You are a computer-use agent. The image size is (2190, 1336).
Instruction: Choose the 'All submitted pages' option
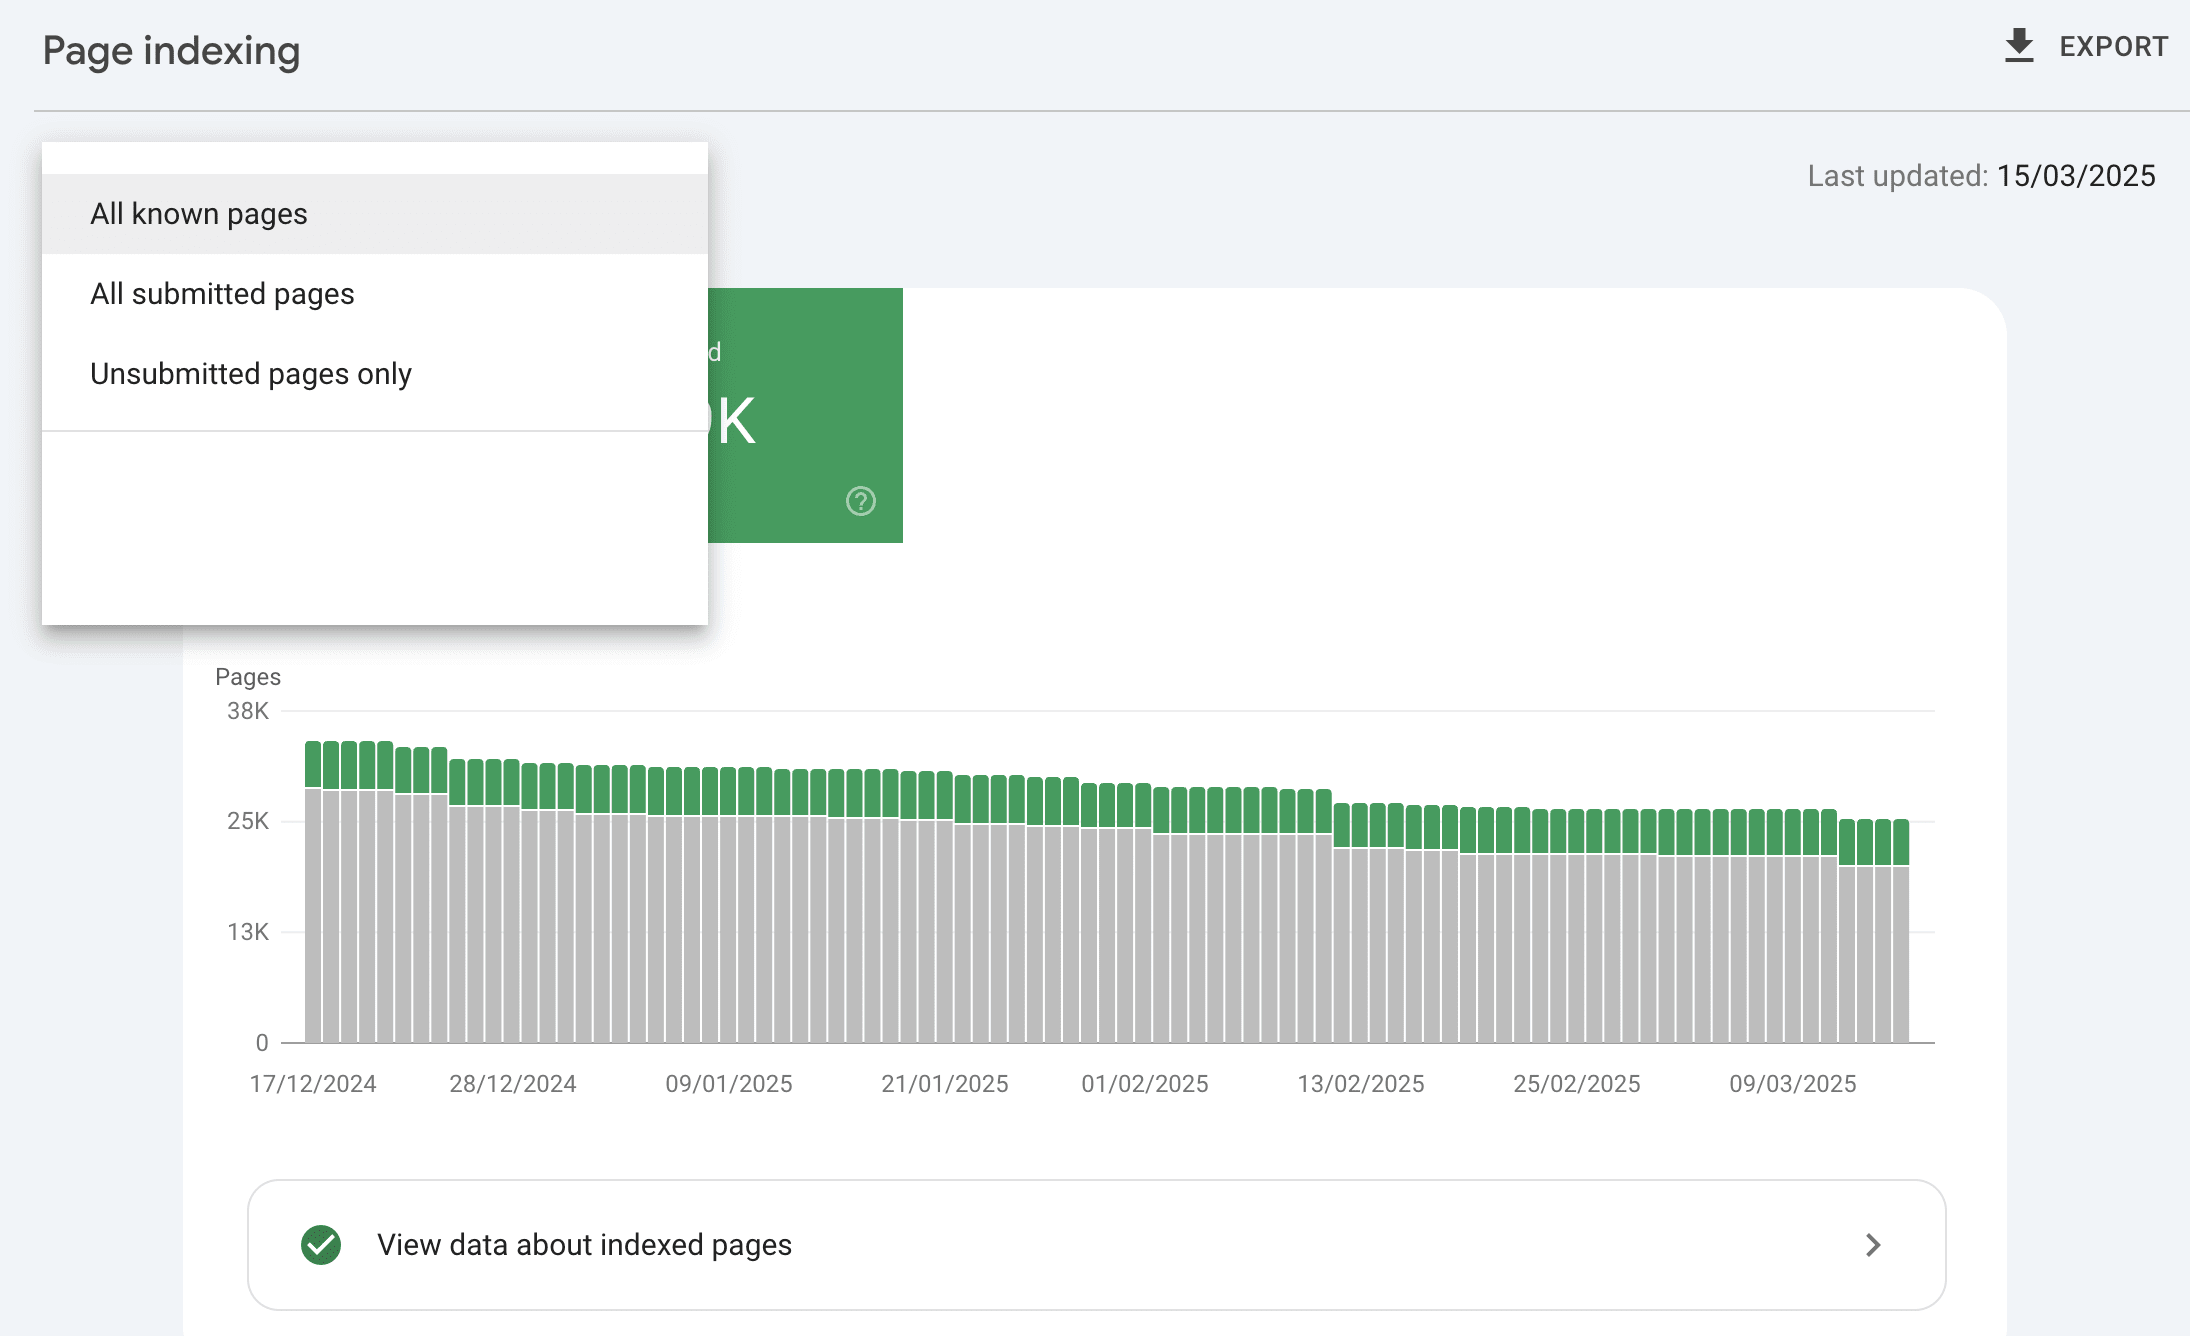[x=222, y=294]
